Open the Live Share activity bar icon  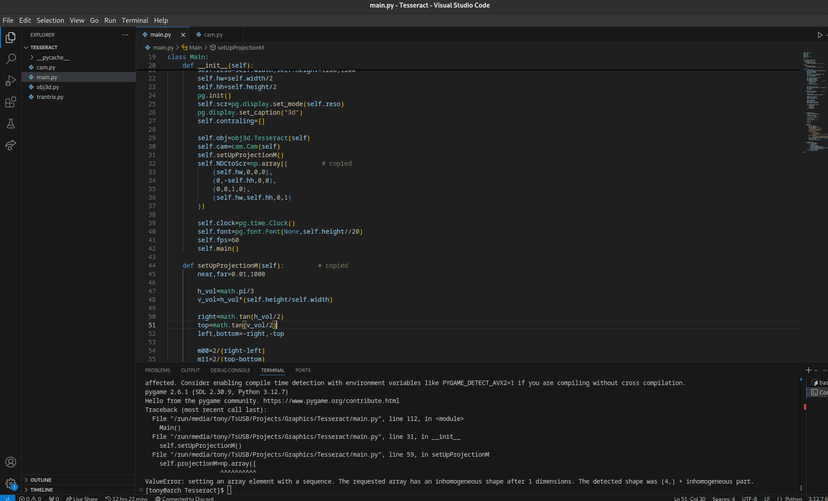click(x=11, y=145)
